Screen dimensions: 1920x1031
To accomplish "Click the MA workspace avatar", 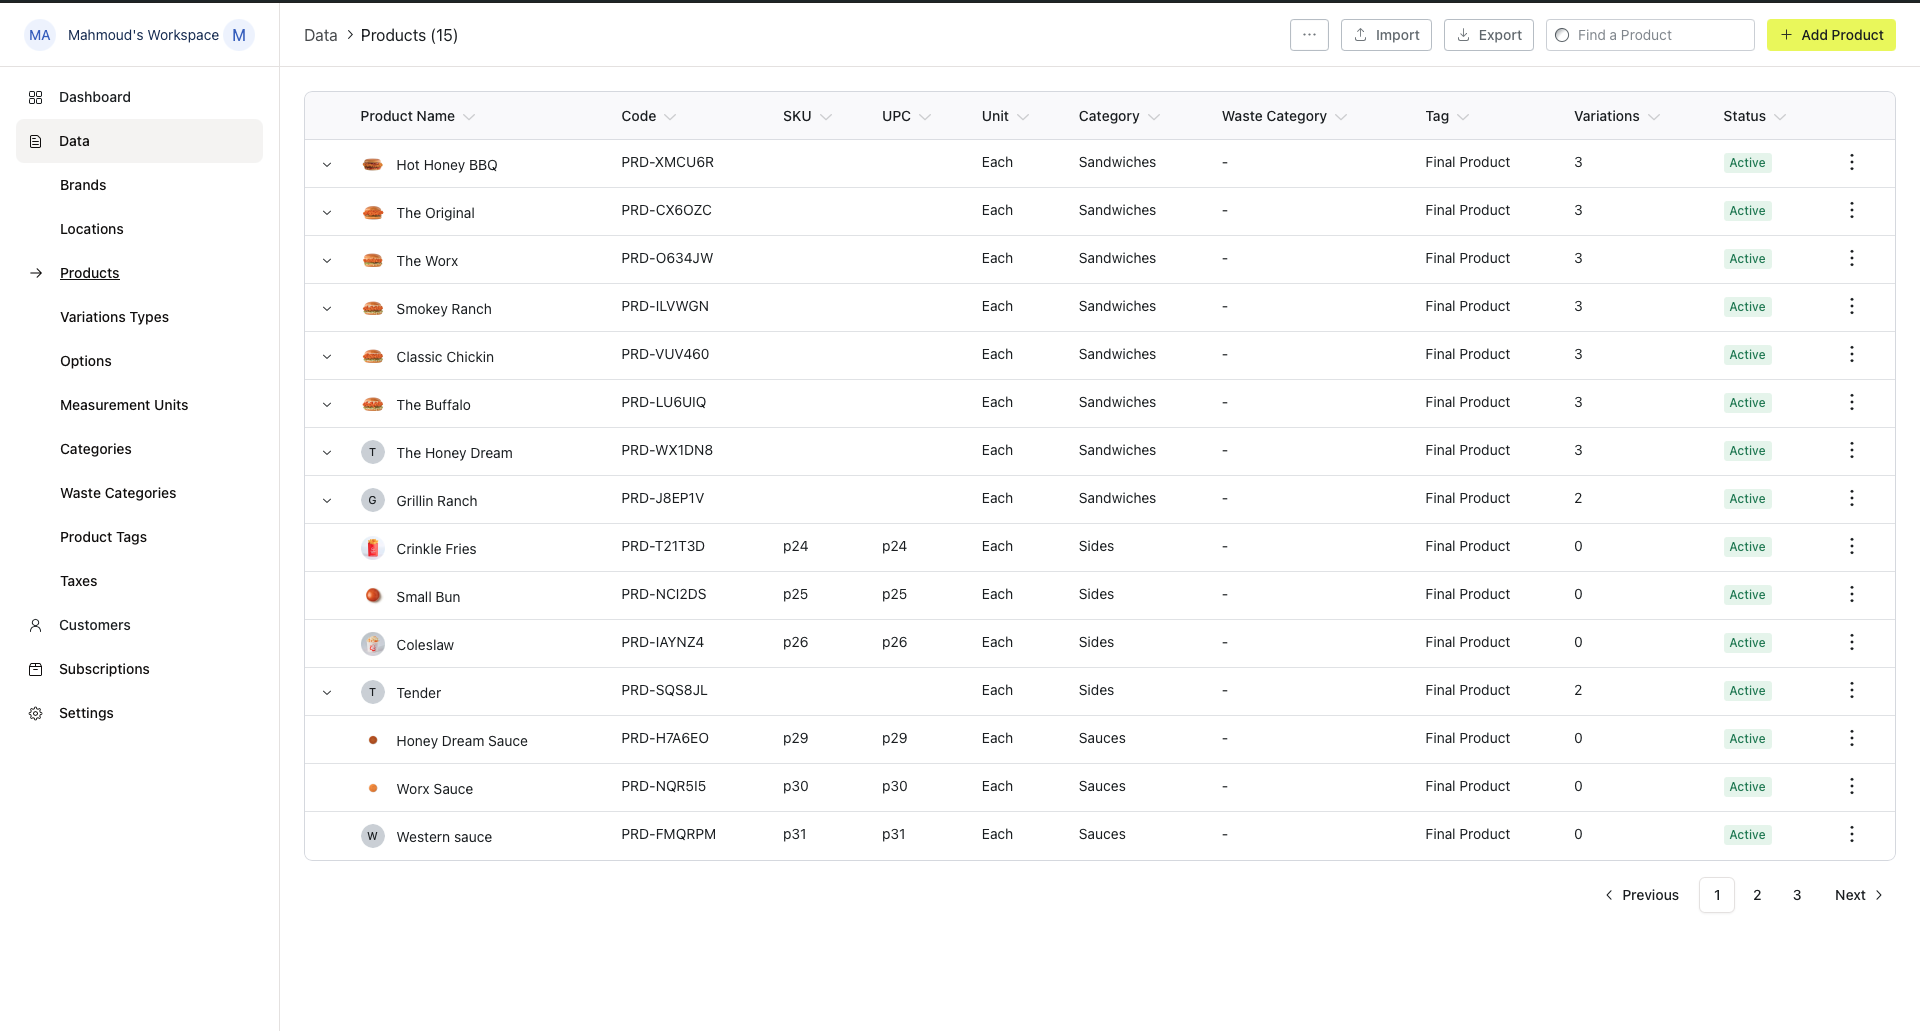I will (x=40, y=35).
